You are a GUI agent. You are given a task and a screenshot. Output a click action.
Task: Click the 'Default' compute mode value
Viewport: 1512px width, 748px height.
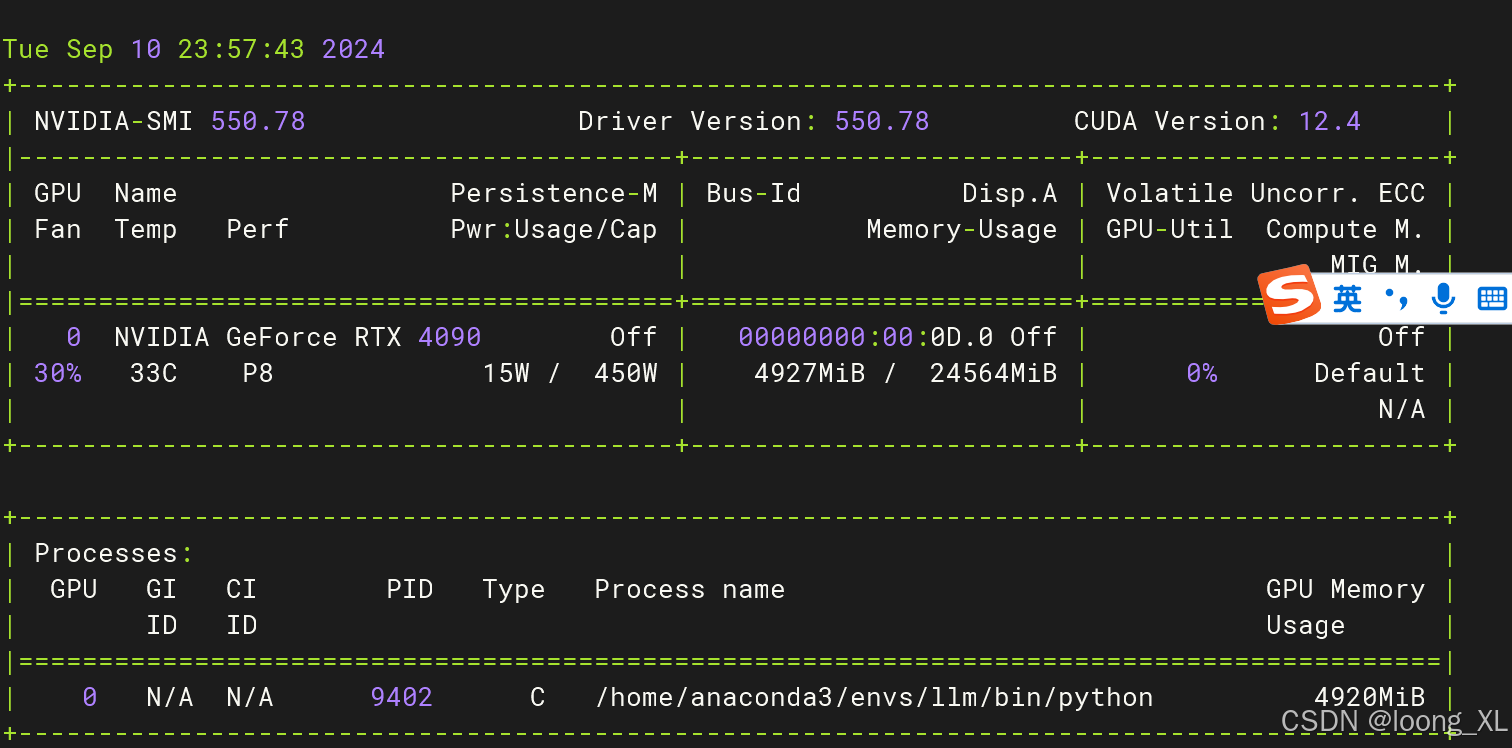[1370, 373]
